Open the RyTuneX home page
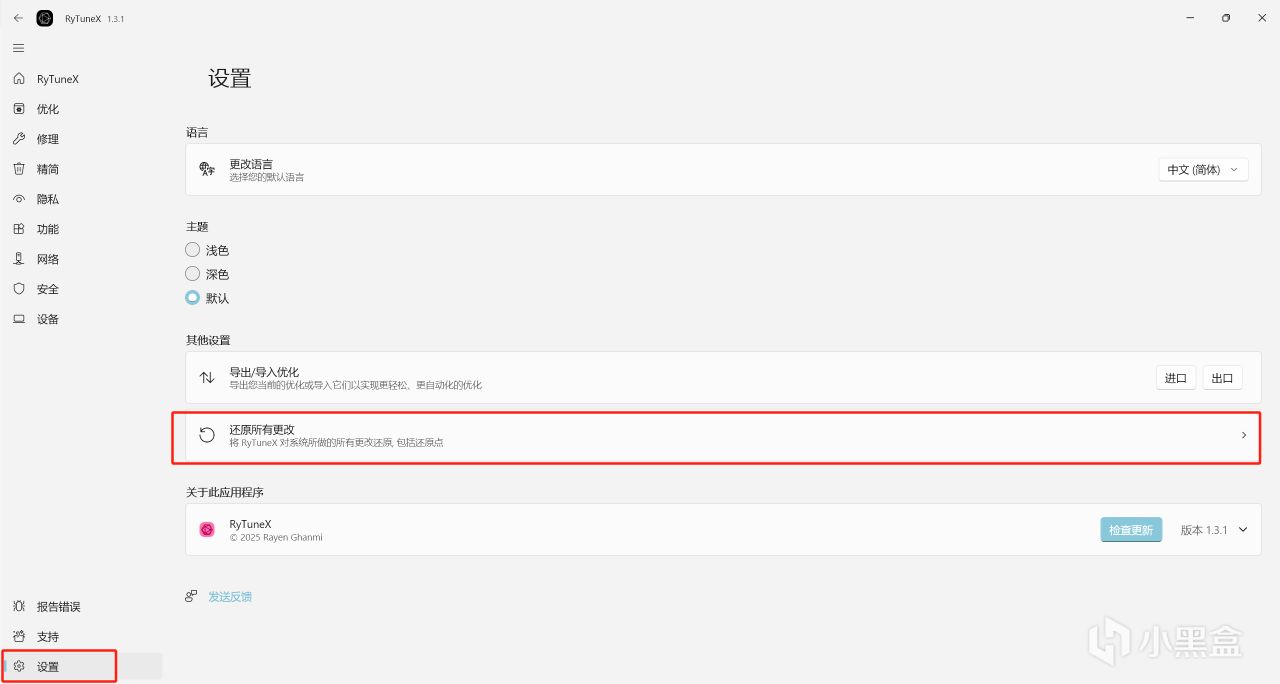The image size is (1280, 684). click(57, 79)
